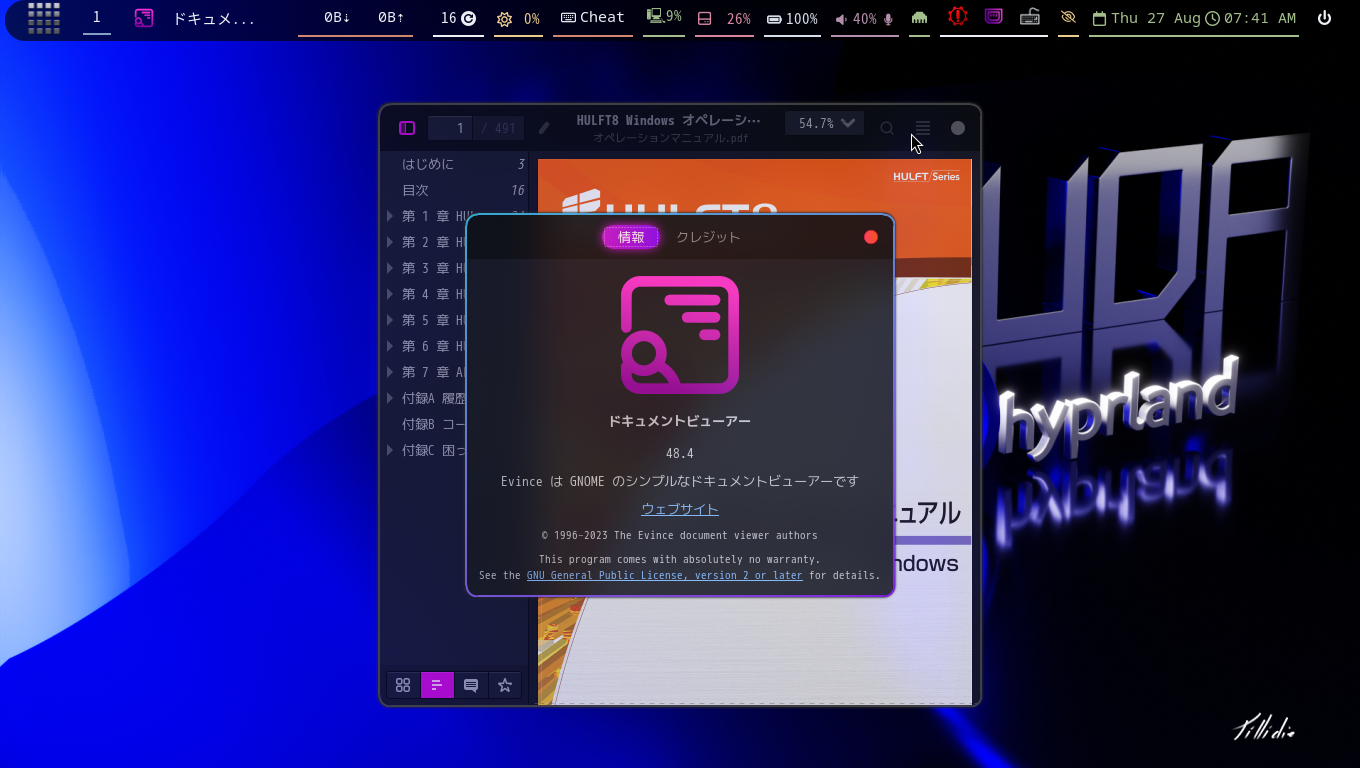Expand the 付録A outline entry
The image size is (1360, 768).
pyautogui.click(x=390, y=398)
